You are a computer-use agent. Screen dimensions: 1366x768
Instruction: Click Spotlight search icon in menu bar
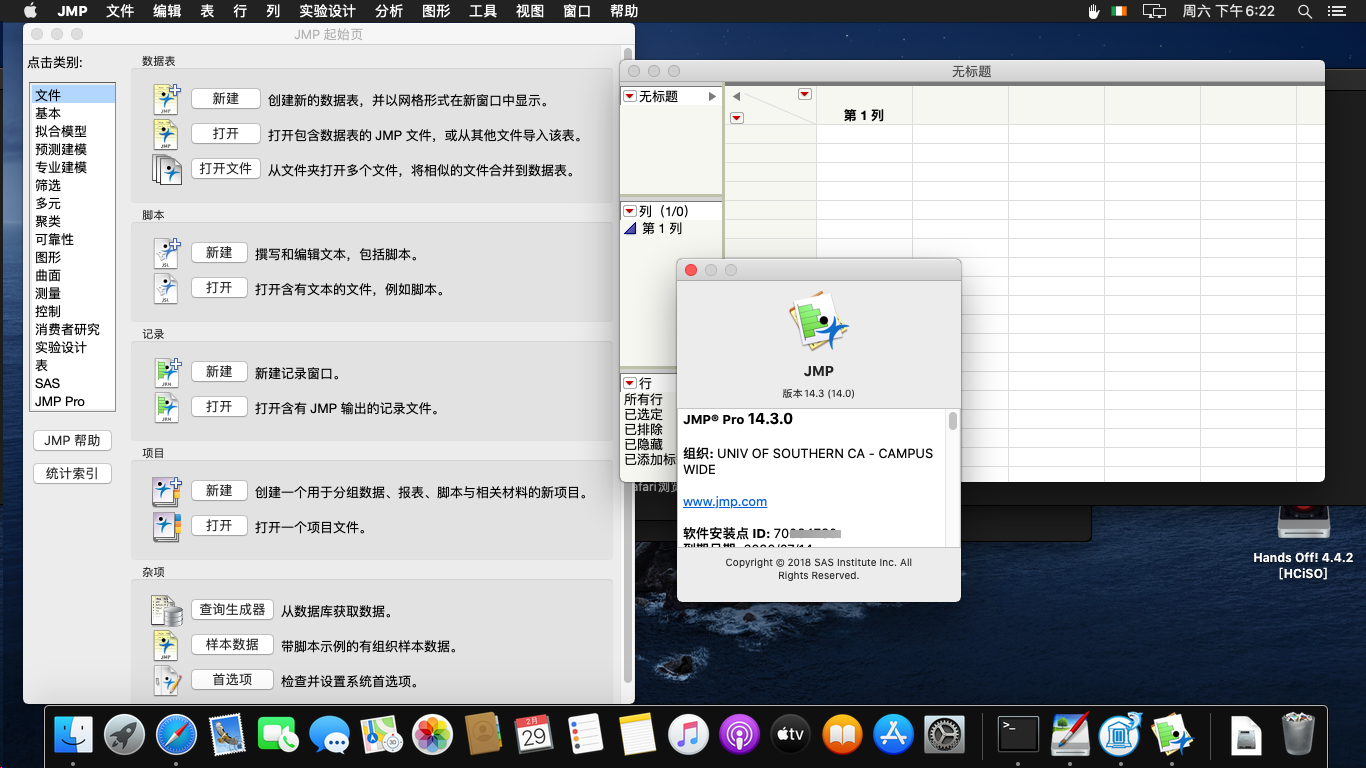click(x=1304, y=11)
